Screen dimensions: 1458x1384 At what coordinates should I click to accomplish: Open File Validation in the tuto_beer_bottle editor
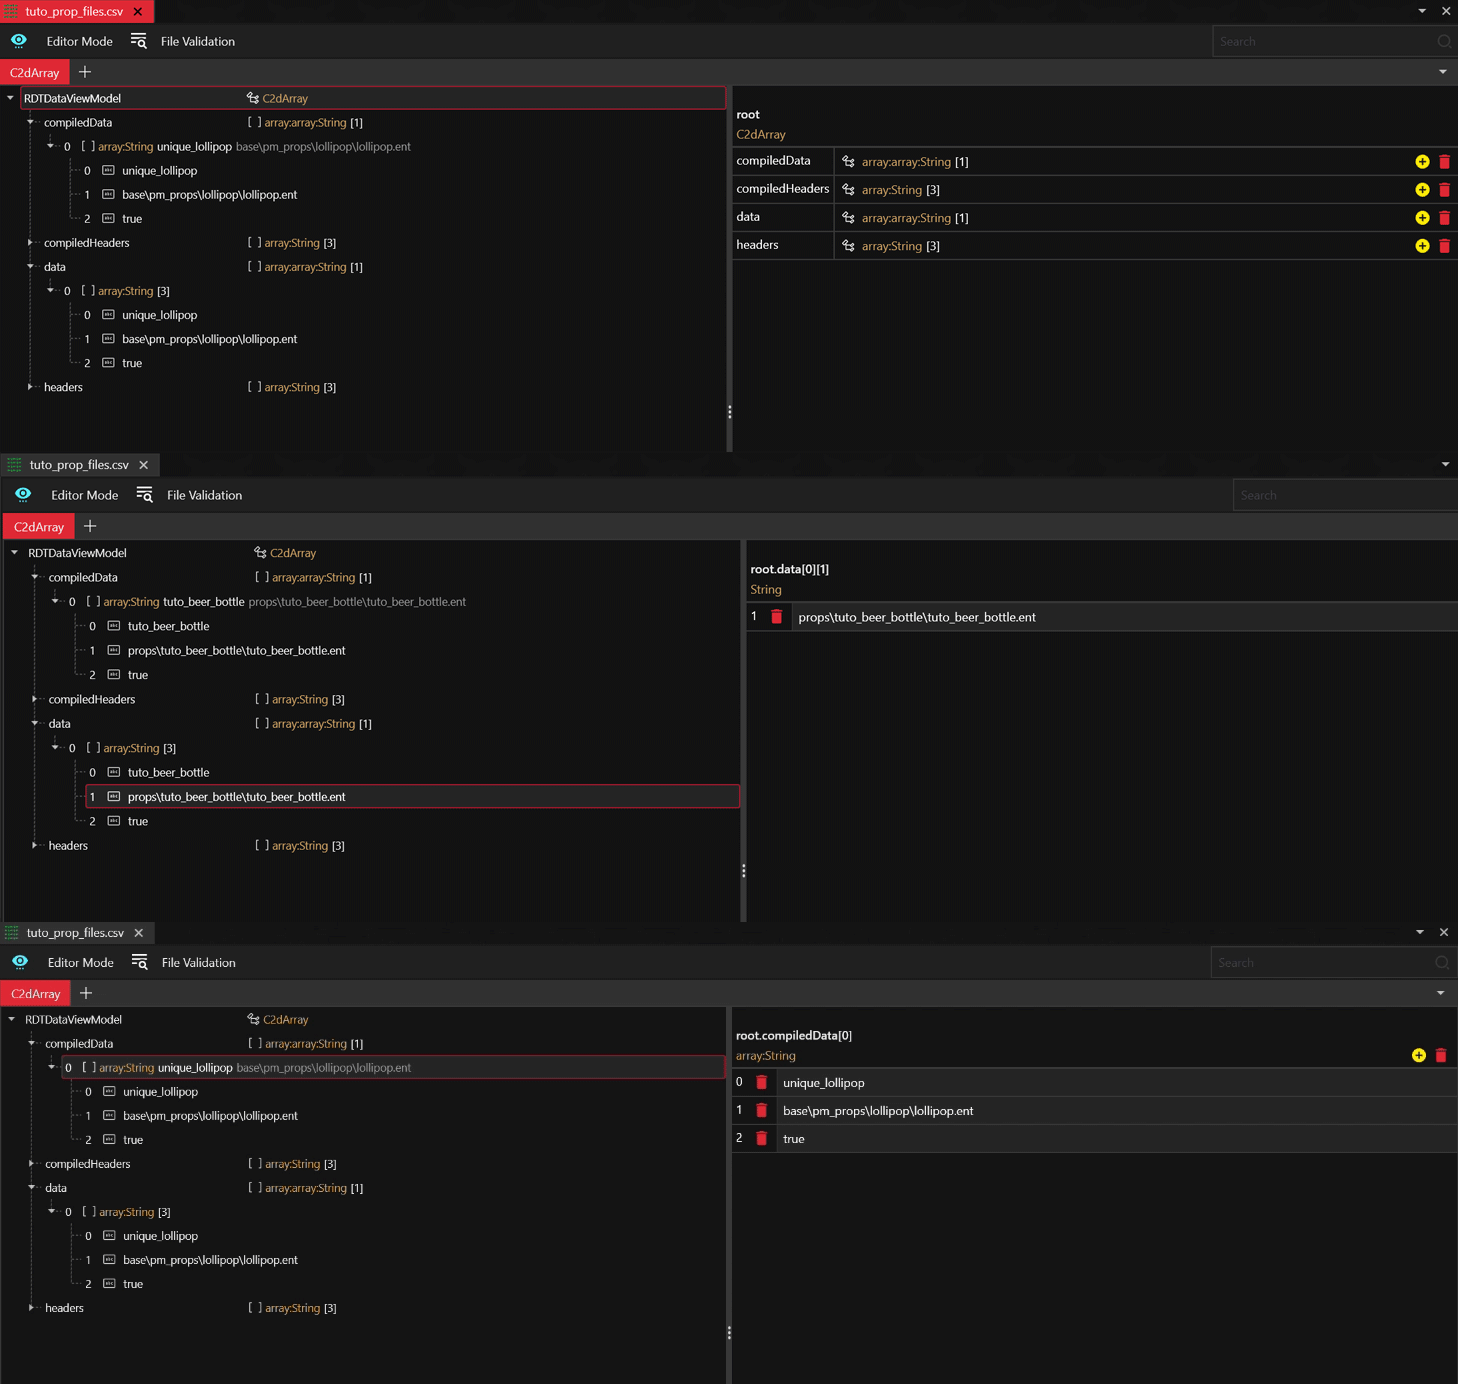coord(204,495)
